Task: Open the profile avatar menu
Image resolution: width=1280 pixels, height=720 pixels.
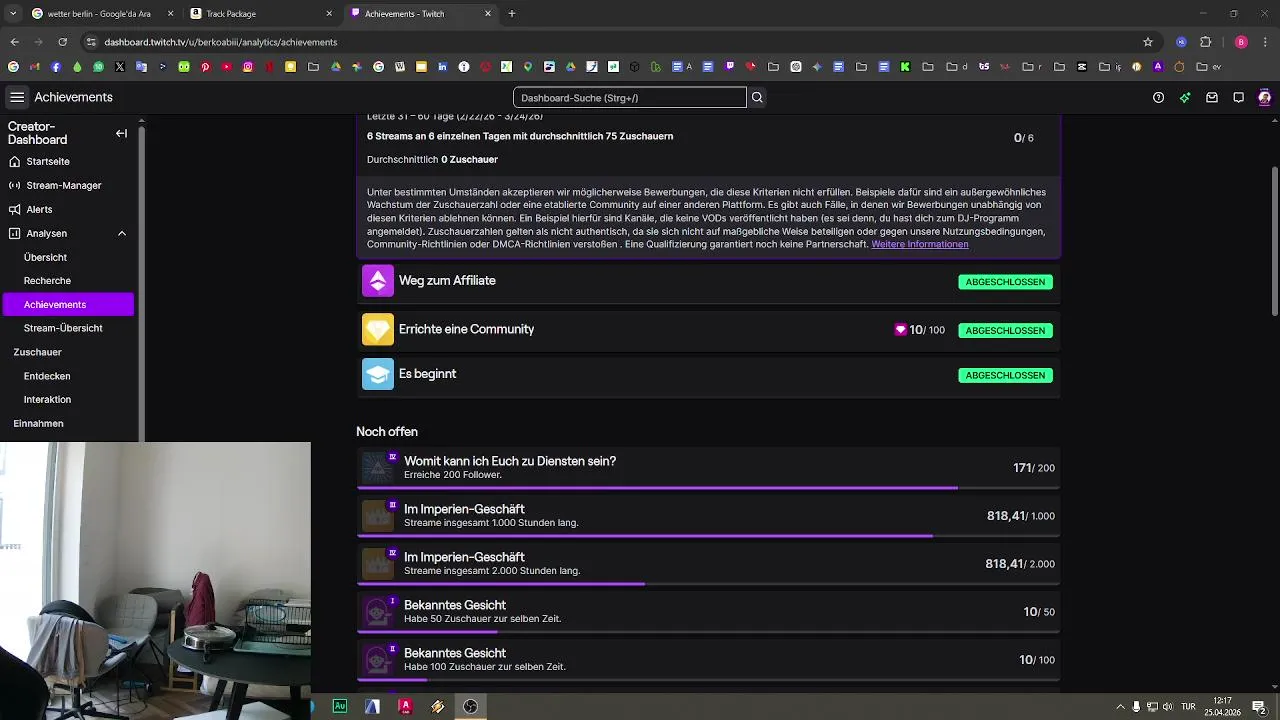Action: 1264,97
